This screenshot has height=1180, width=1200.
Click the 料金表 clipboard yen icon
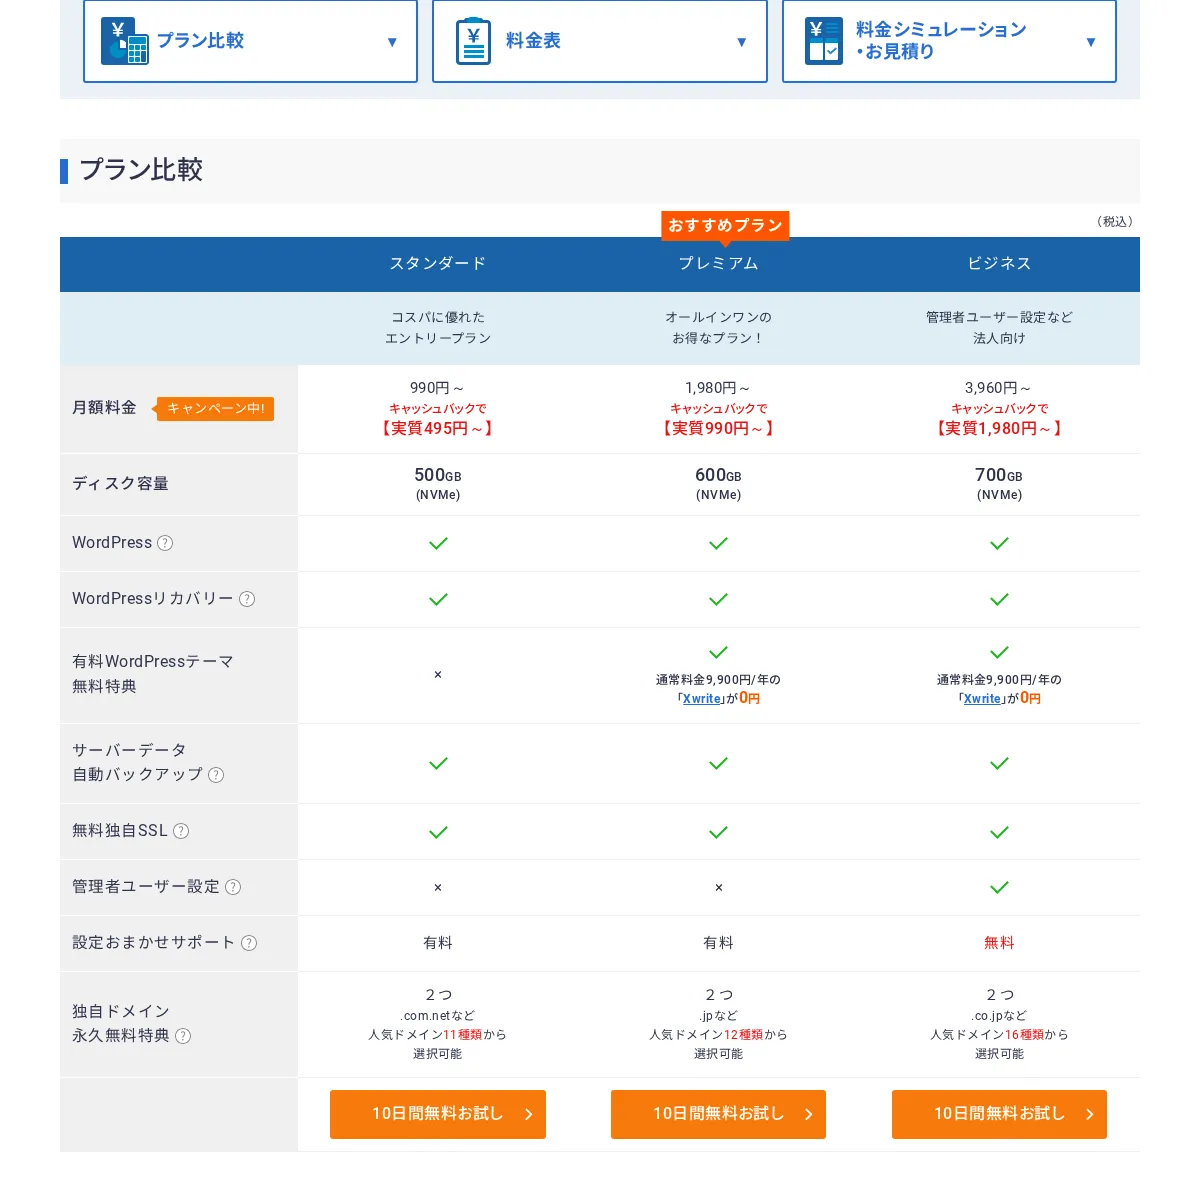[473, 41]
